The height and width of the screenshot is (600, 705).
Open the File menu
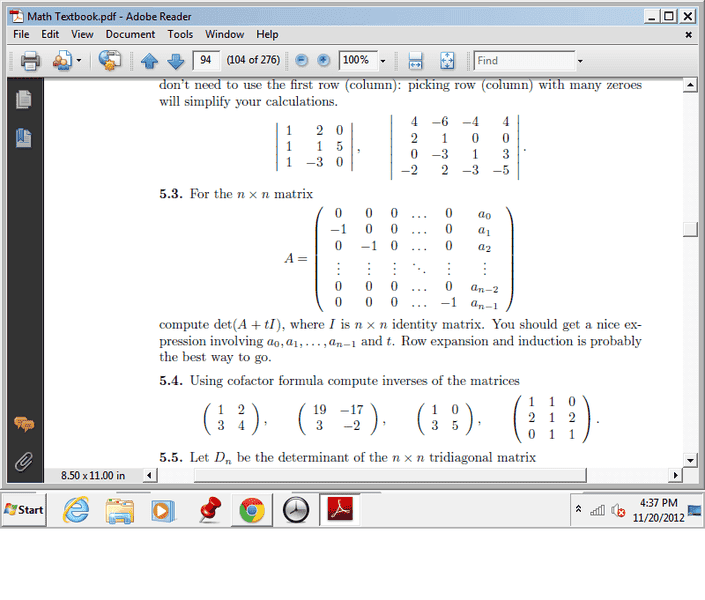tap(21, 34)
